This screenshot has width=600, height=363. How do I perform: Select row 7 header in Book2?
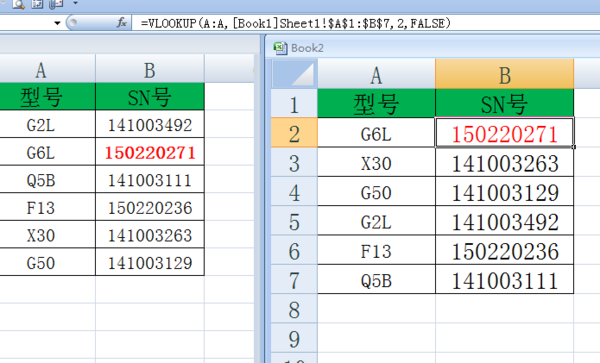tap(294, 280)
